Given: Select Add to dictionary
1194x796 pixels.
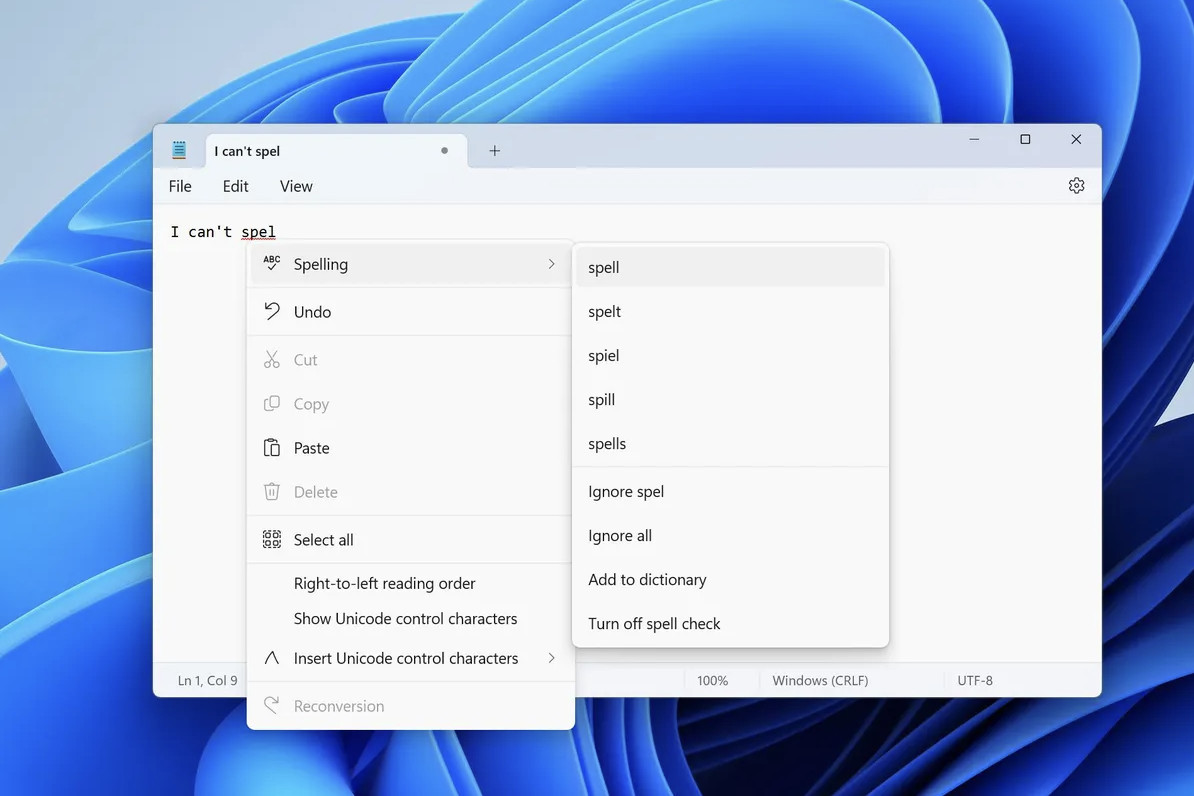Looking at the screenshot, I should tap(647, 580).
